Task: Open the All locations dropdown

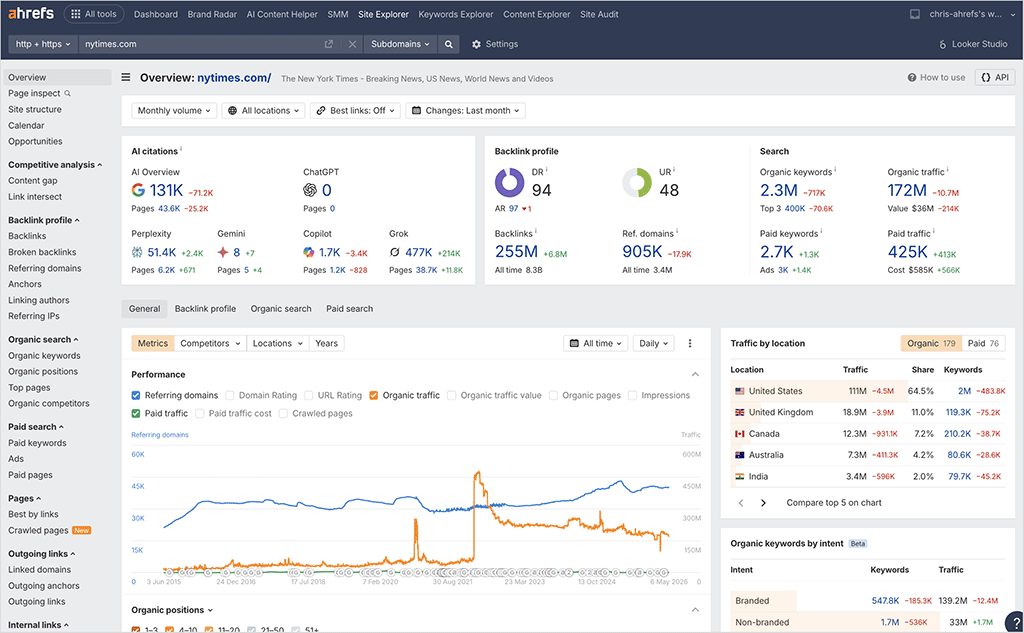Action: tap(263, 110)
